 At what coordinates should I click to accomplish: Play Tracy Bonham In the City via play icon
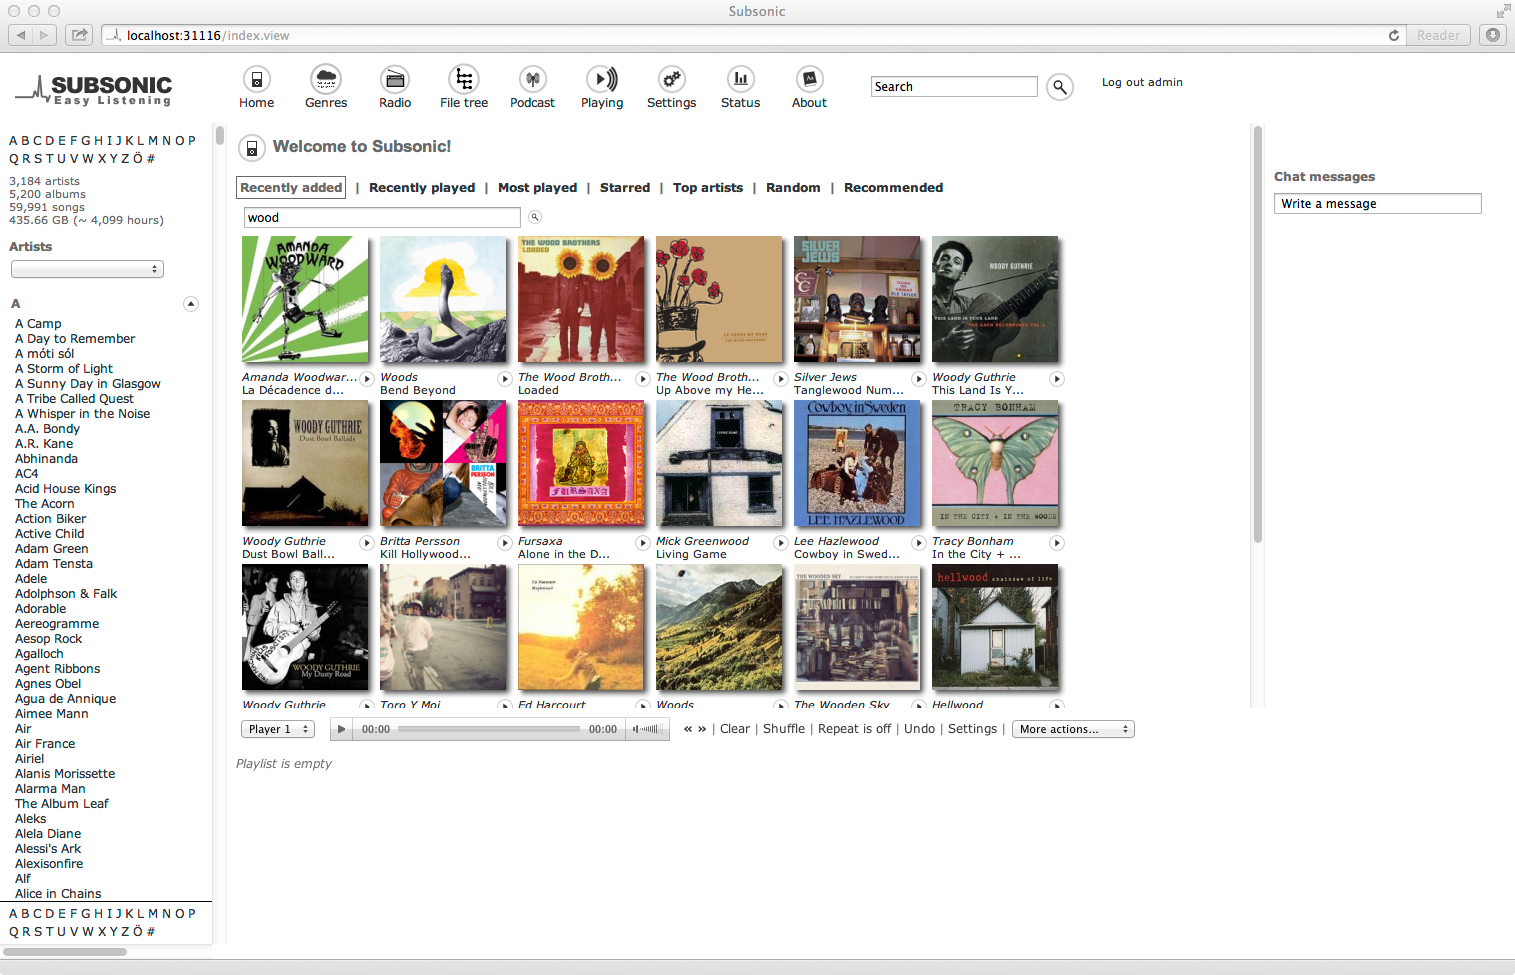1057,543
